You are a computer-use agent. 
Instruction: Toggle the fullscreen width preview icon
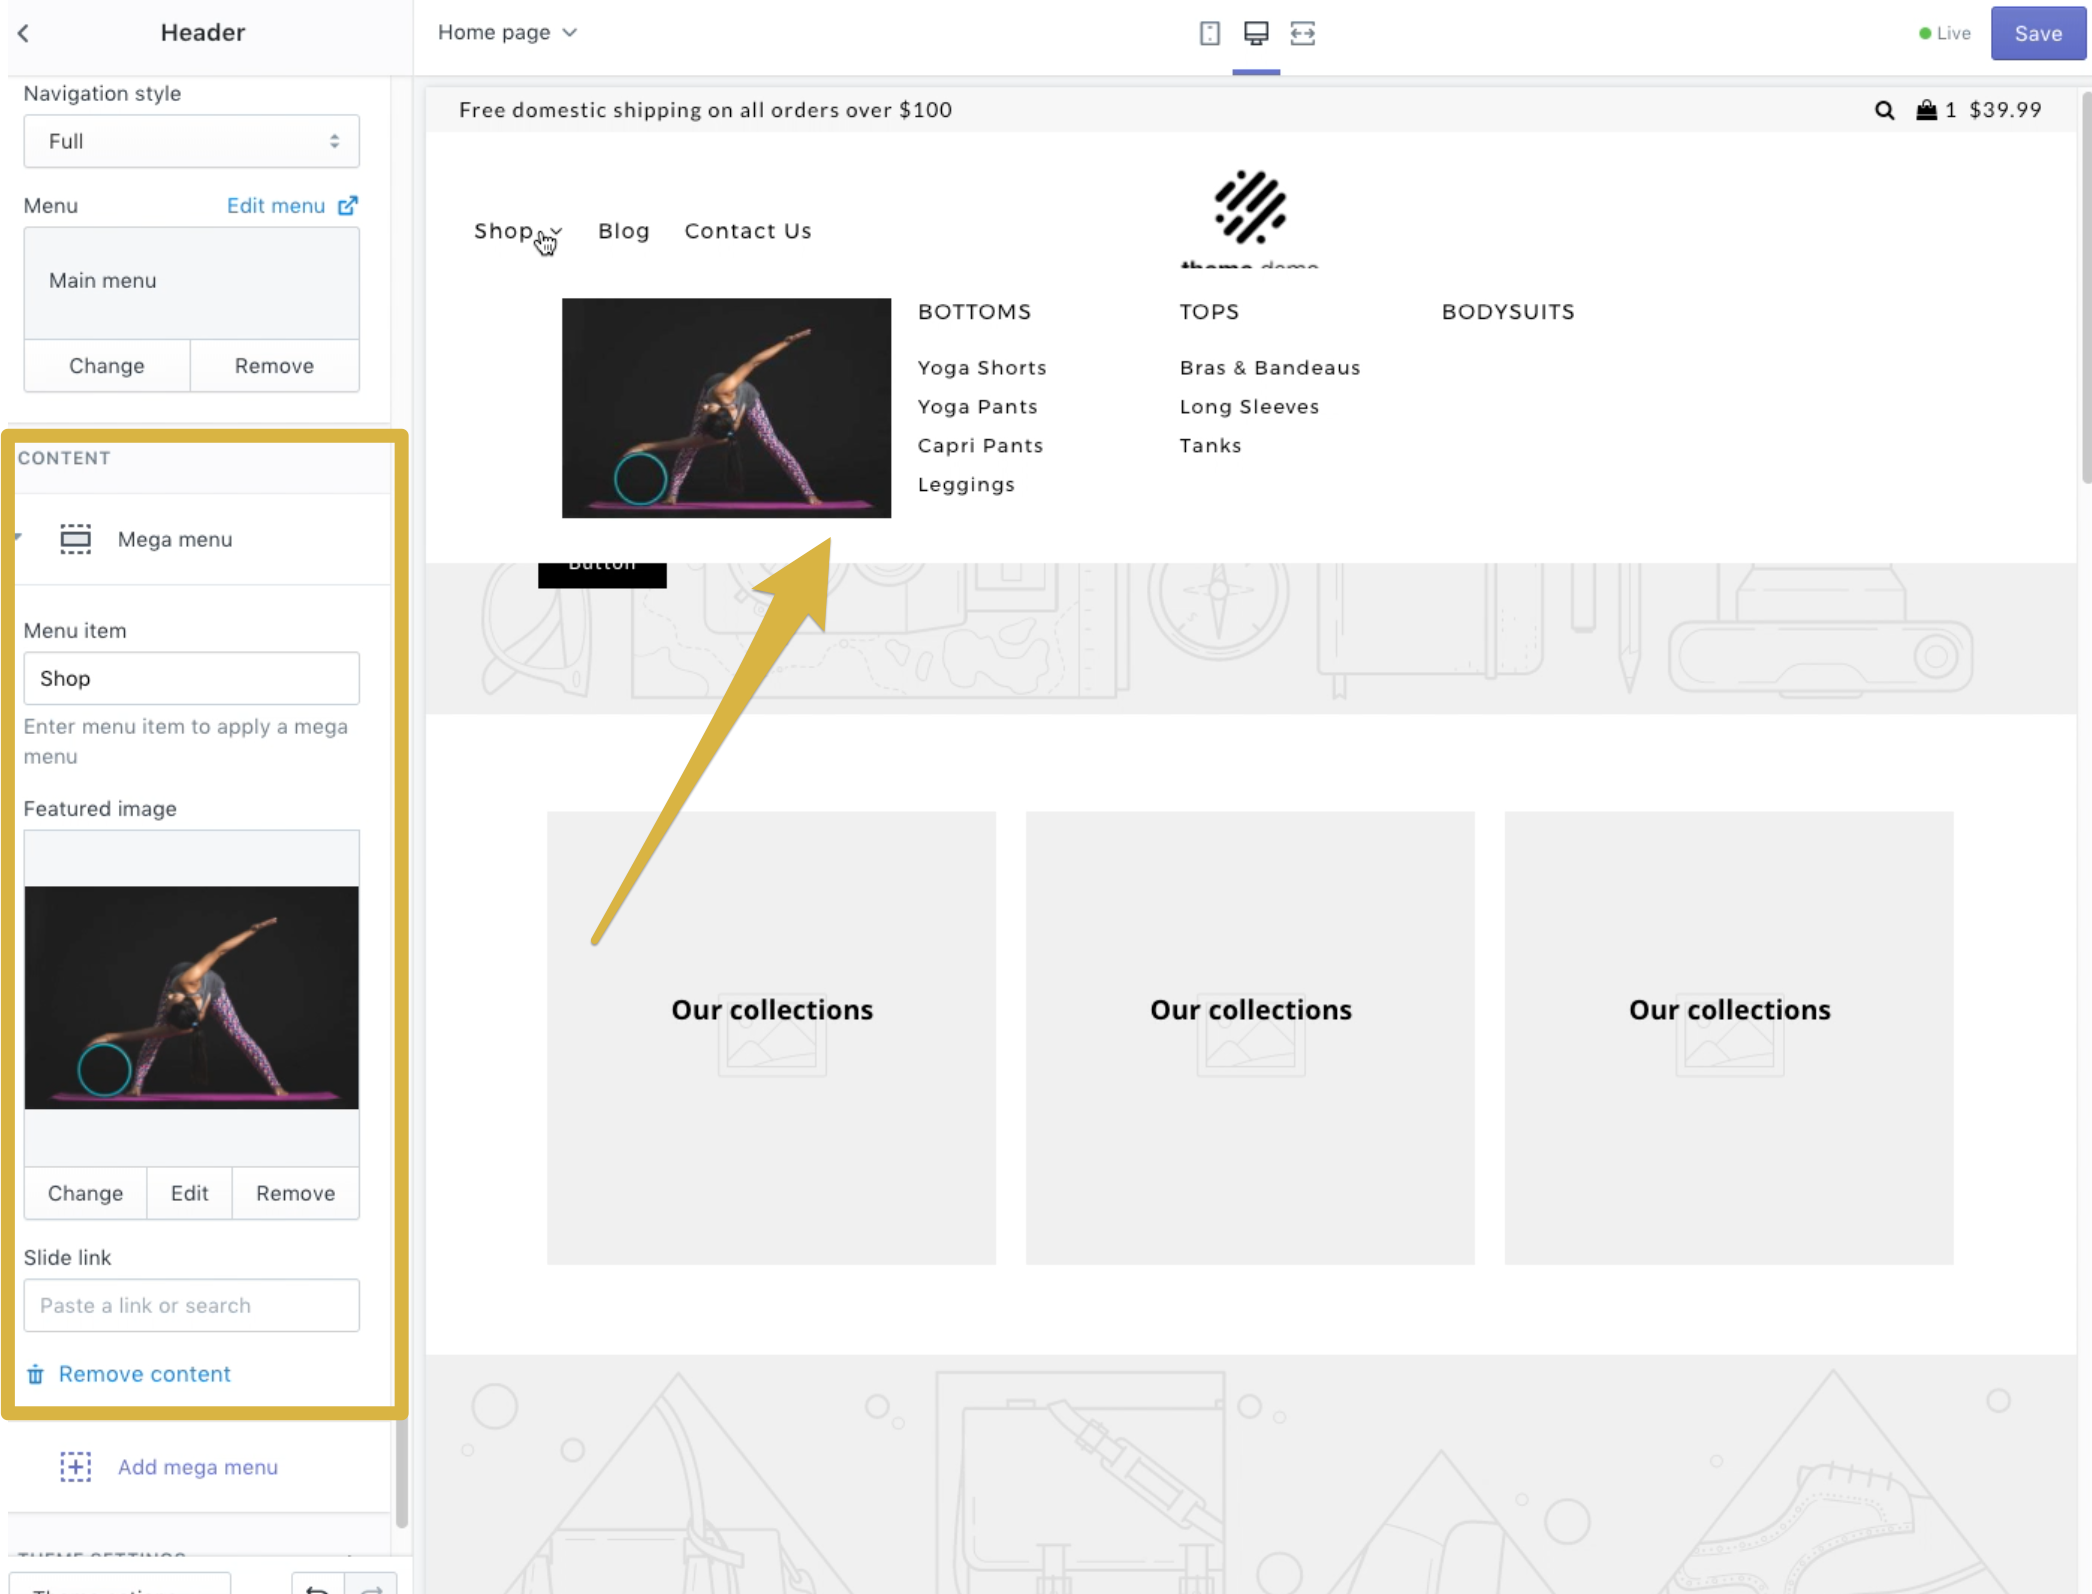(1302, 33)
